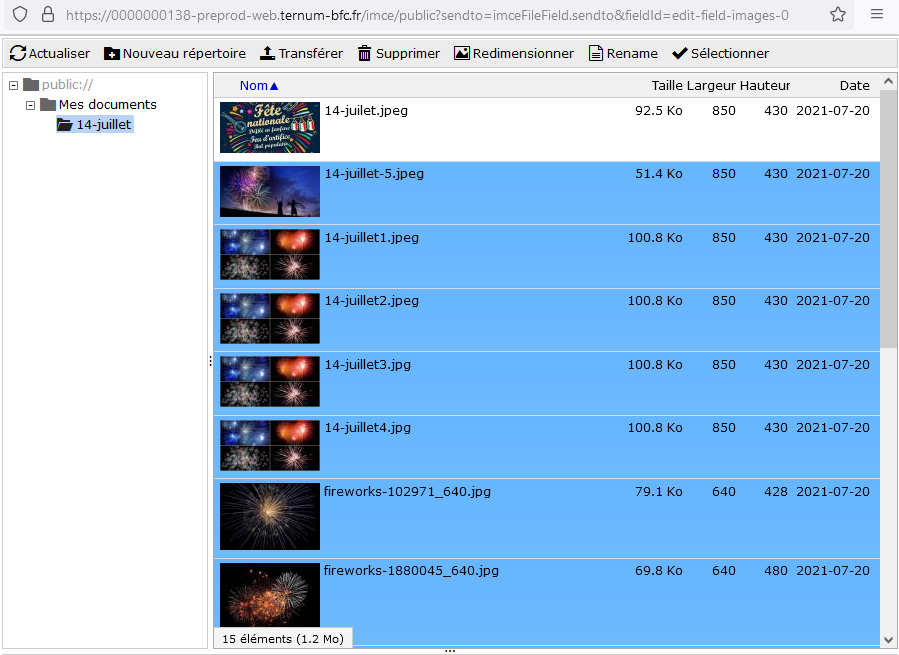This screenshot has height=655, width=899.
Task: Click the bookmark star in address bar
Action: [x=838, y=15]
